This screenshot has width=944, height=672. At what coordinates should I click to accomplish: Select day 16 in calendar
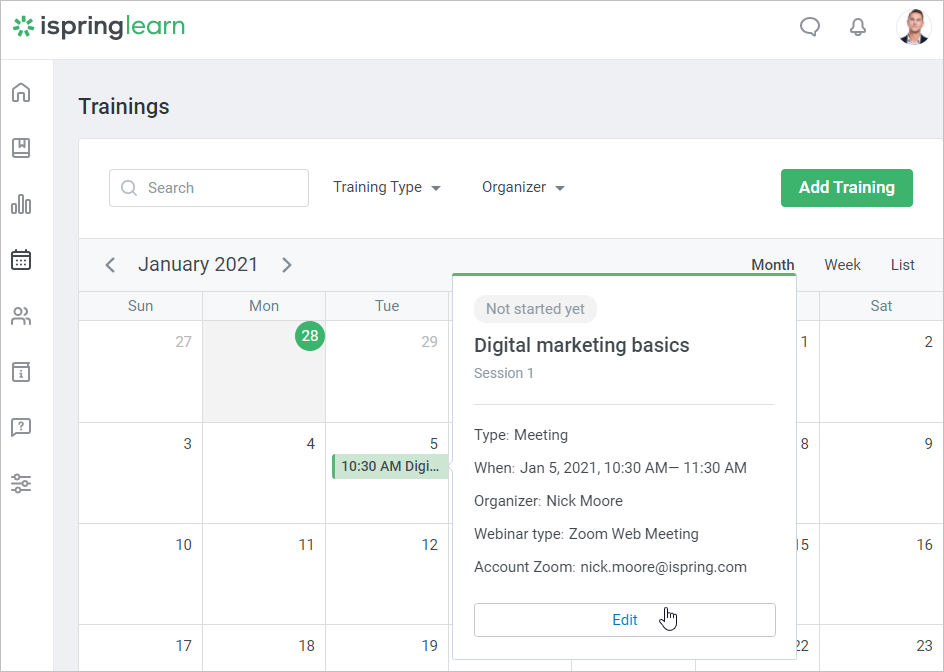[925, 545]
